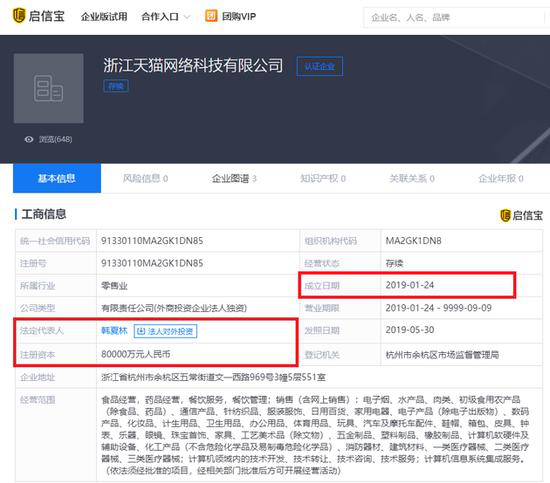
Task: Click the 法人对外投资 button
Action: (166, 331)
